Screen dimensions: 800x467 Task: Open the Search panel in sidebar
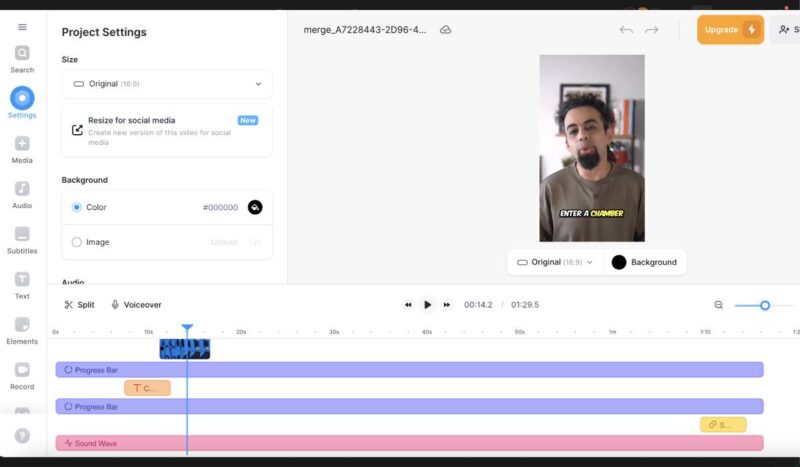tap(22, 59)
